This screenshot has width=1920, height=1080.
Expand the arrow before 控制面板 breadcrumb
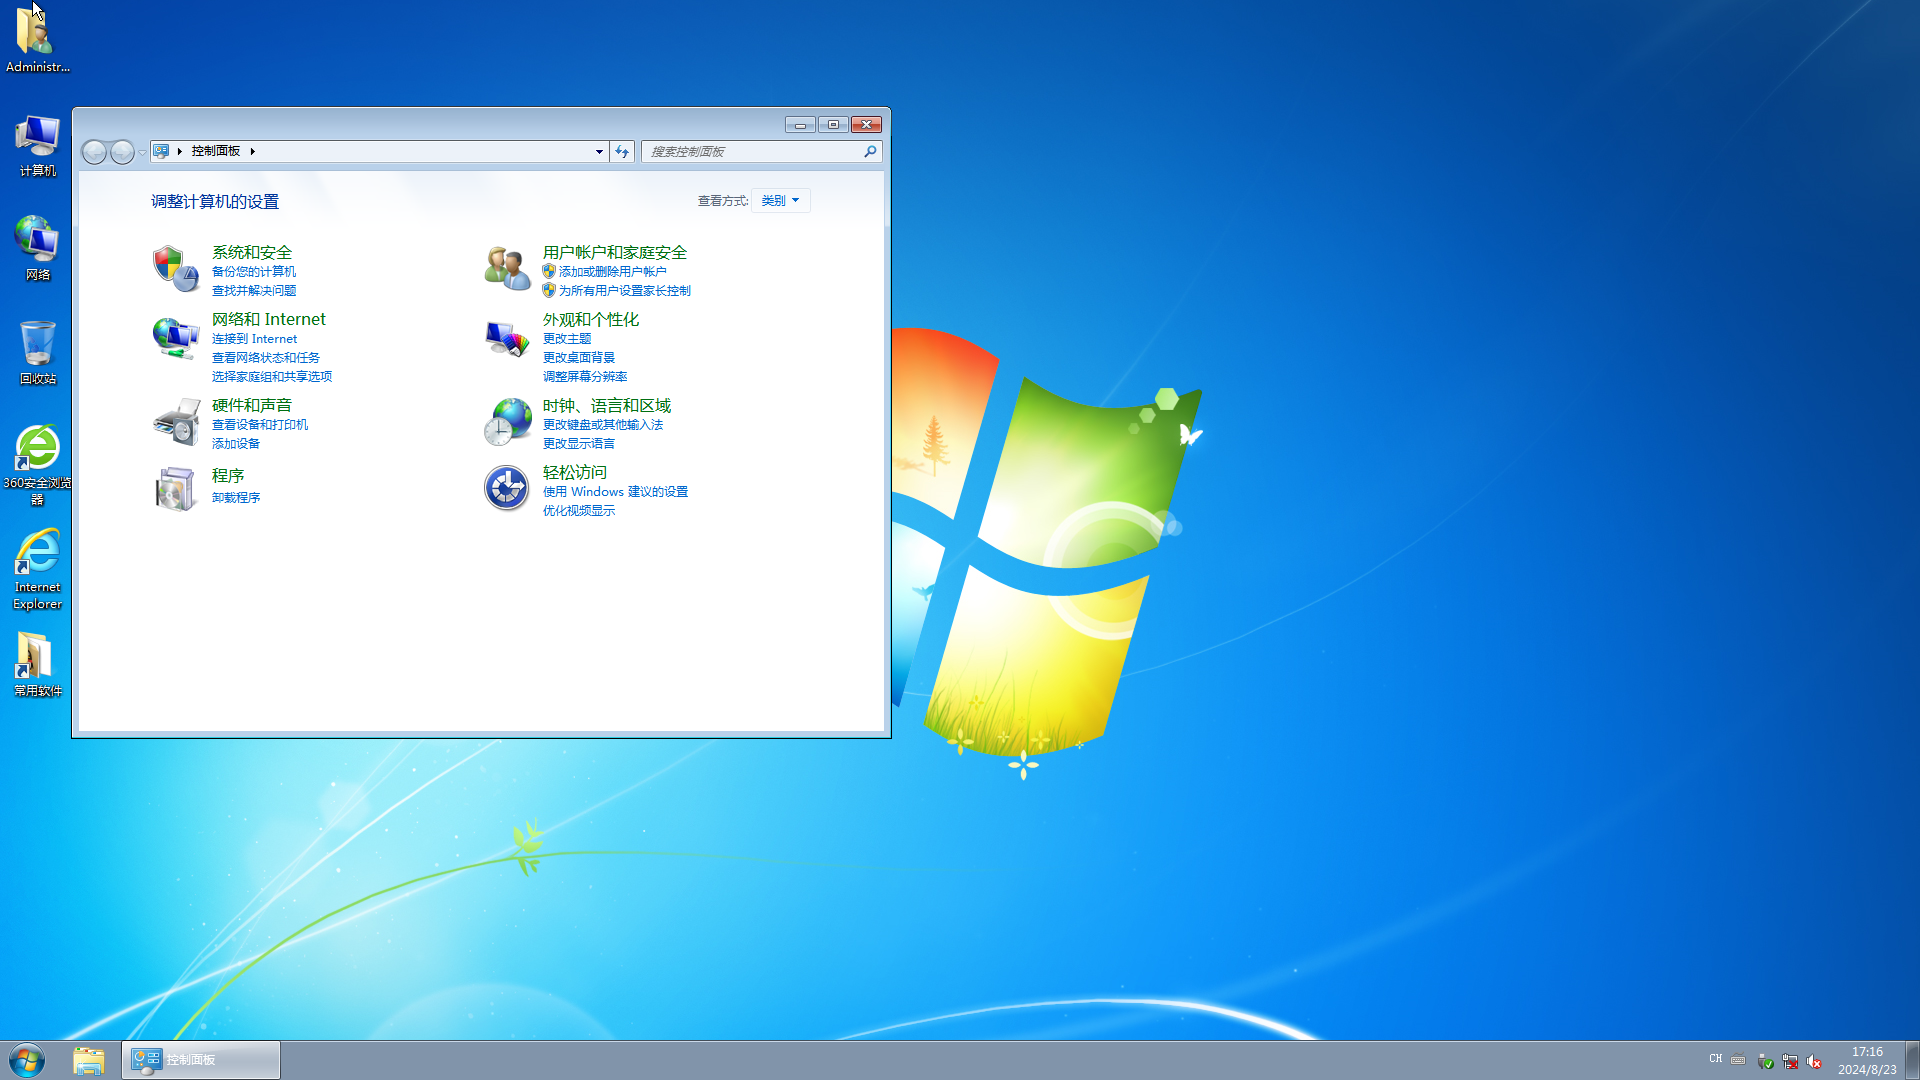point(179,152)
